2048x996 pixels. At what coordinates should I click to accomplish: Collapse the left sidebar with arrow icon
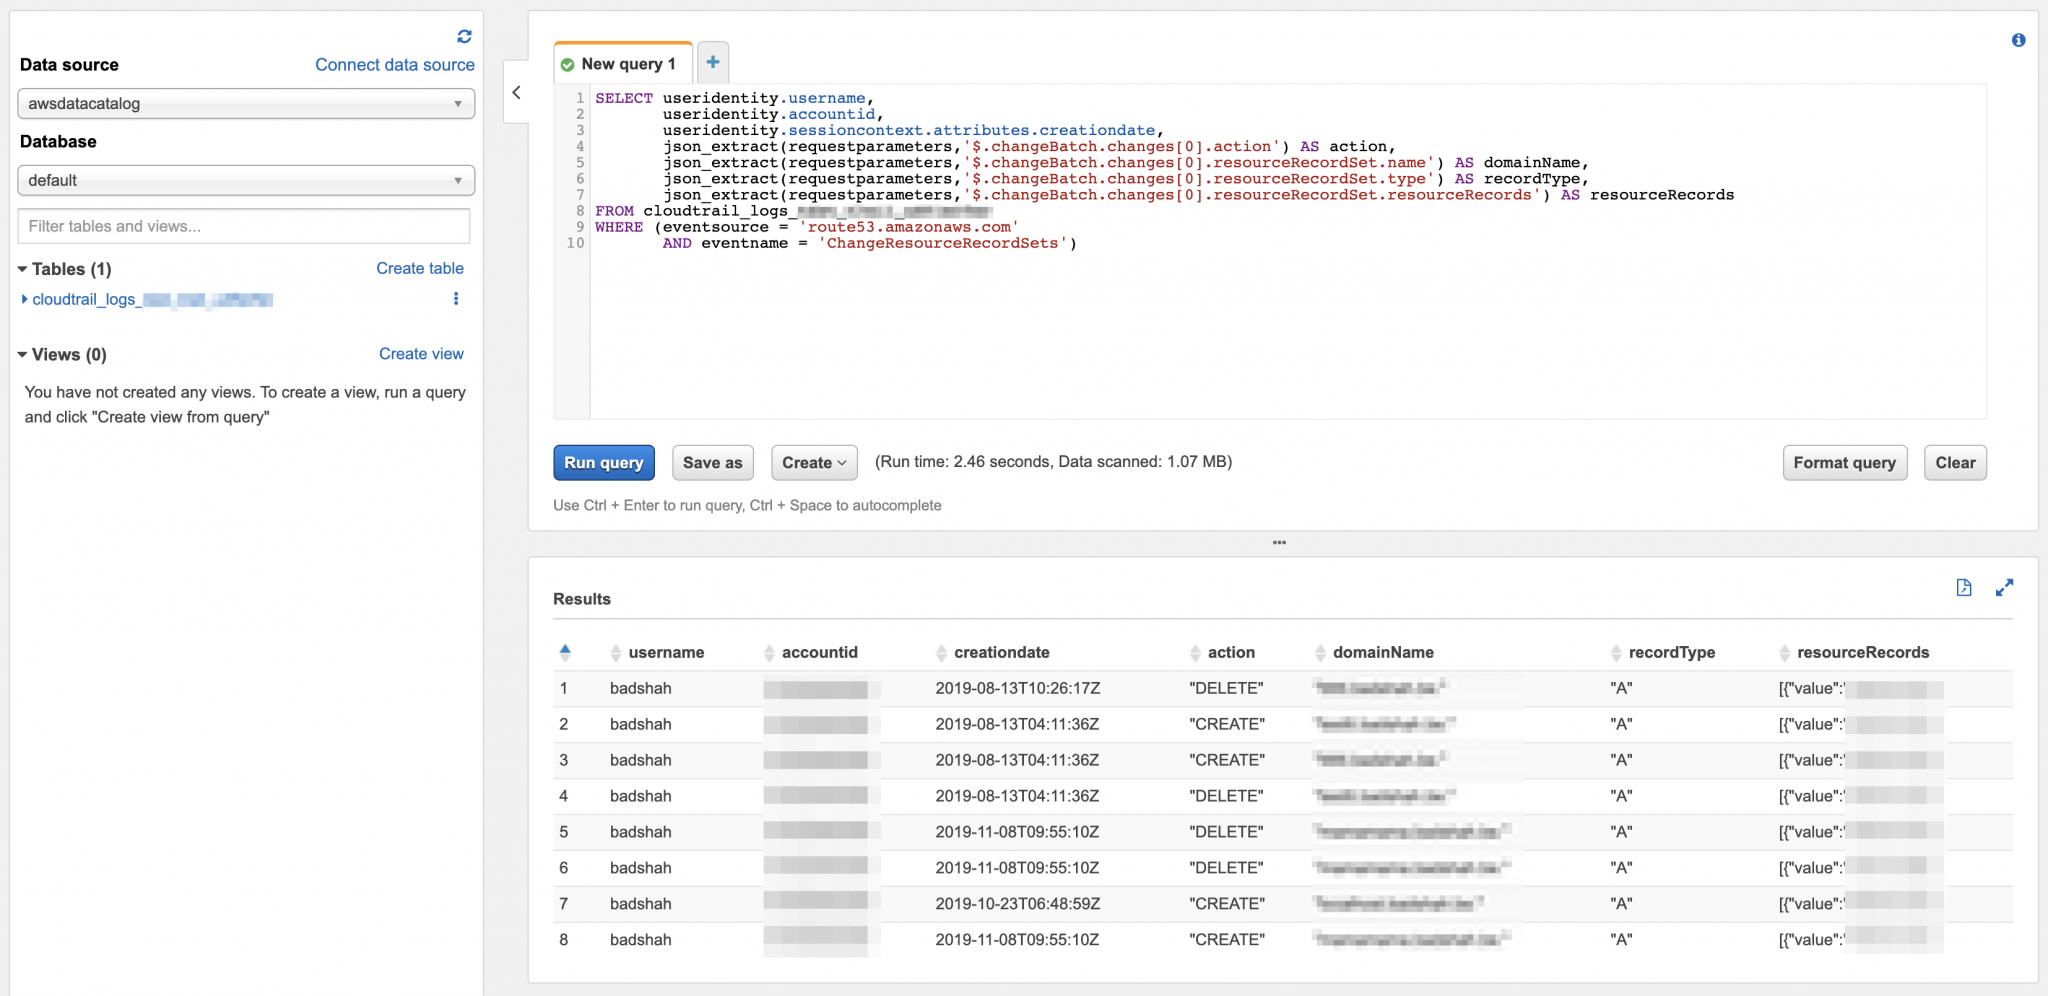[x=516, y=93]
